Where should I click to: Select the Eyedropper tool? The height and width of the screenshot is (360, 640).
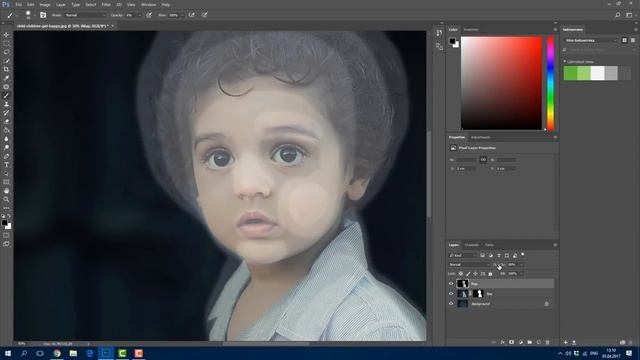(x=6, y=78)
